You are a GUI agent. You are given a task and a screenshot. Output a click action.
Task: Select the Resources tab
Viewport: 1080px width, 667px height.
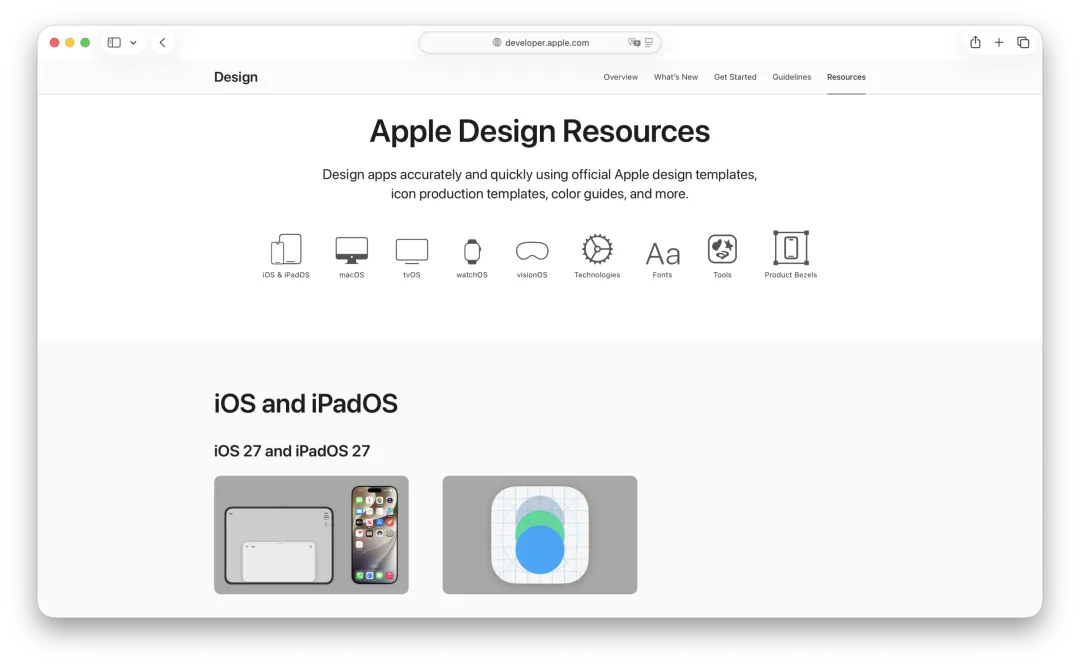(846, 77)
